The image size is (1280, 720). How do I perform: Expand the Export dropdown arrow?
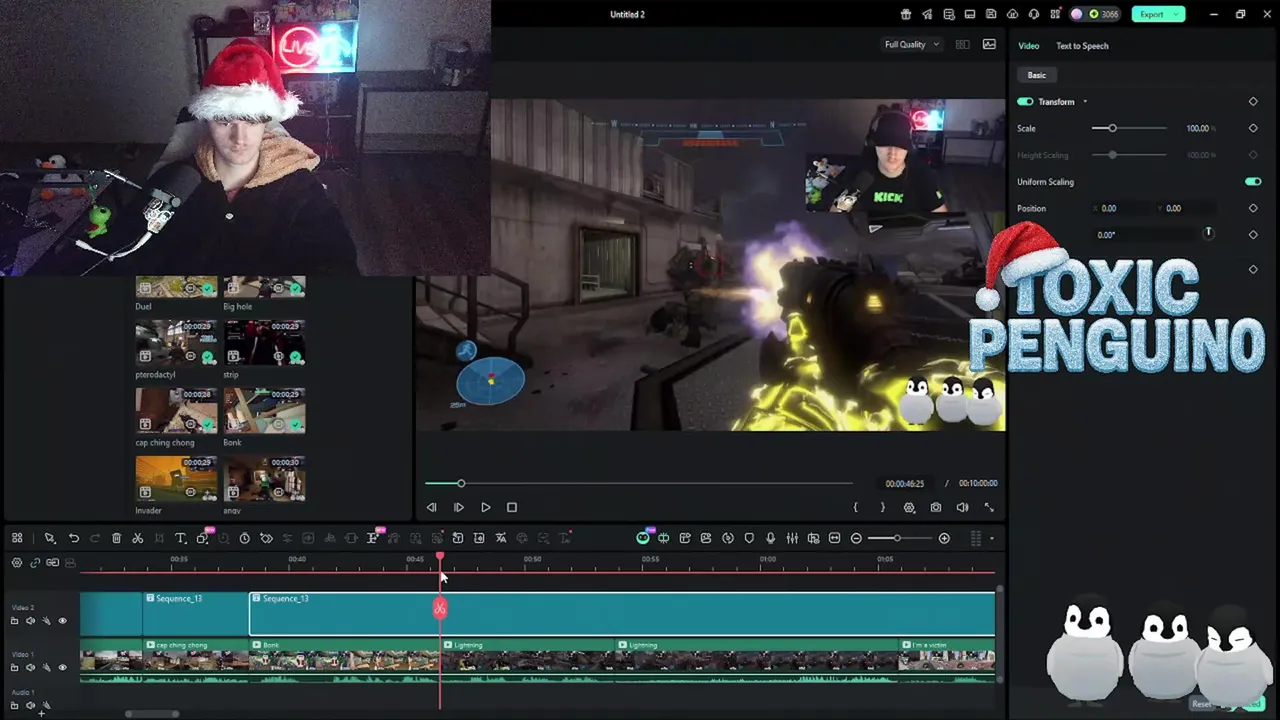1178,14
